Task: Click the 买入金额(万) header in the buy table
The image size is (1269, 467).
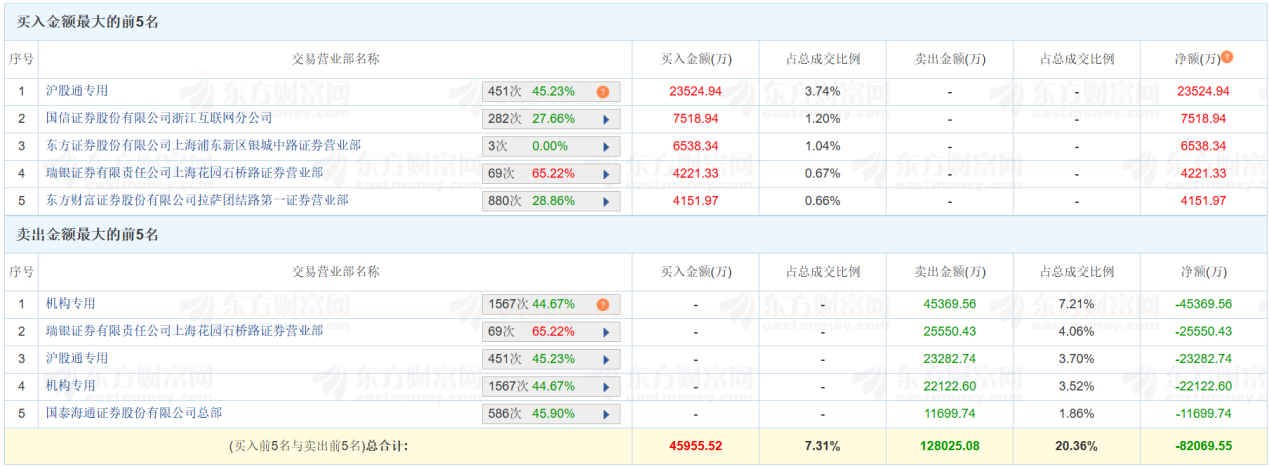Action: tap(696, 59)
